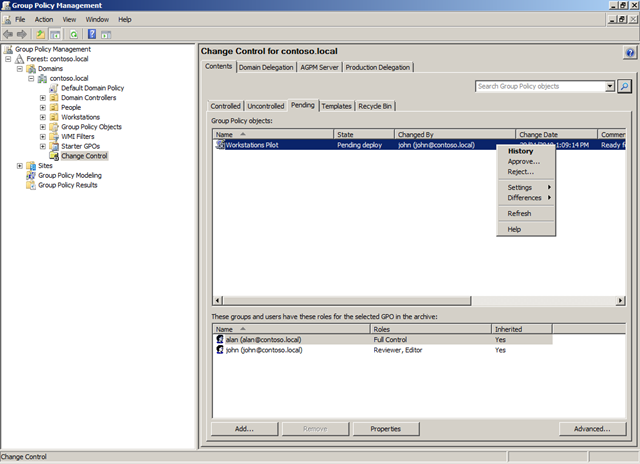The height and width of the screenshot is (464, 640).
Task: Select the Workstations Pilot GPO icon
Action: [x=220, y=145]
